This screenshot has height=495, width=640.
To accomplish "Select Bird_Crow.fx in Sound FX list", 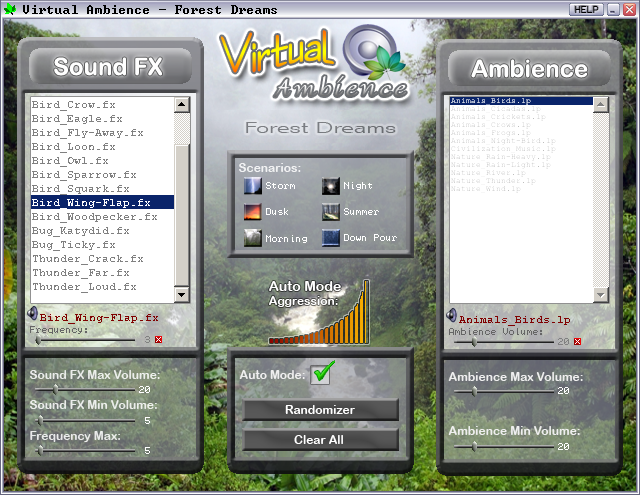I will click(x=102, y=105).
